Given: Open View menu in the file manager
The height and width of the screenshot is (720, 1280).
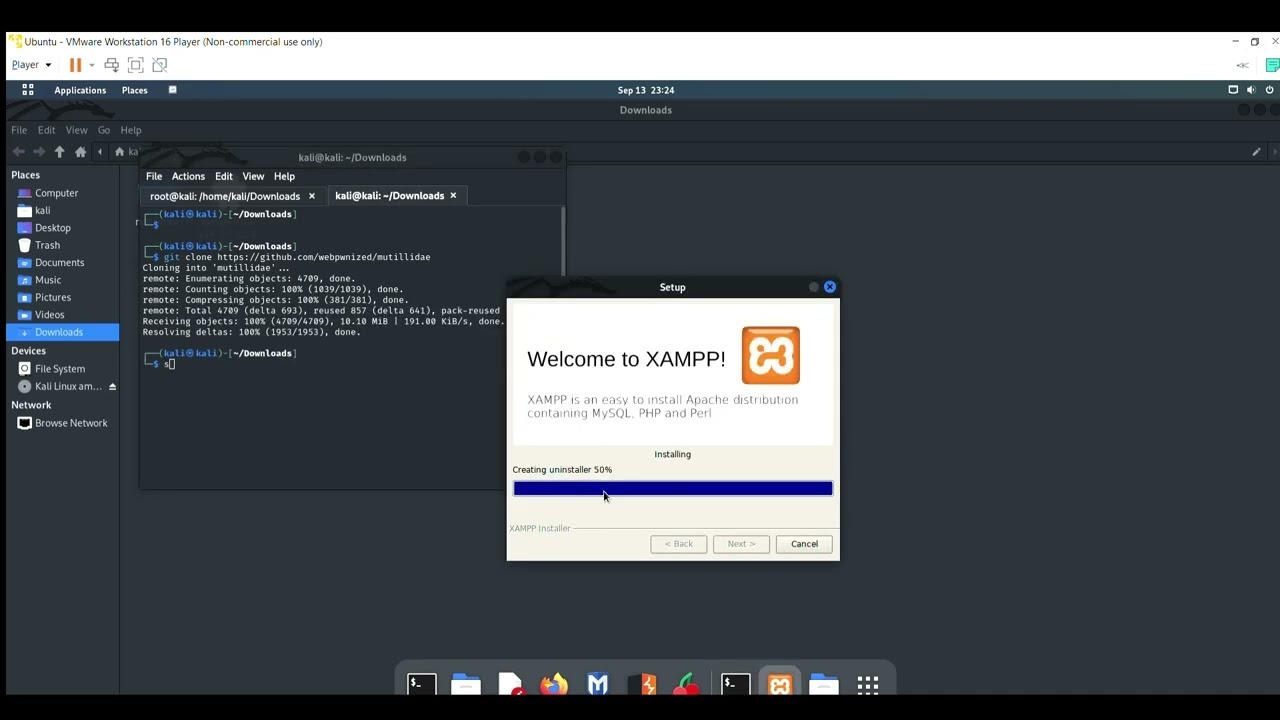Looking at the screenshot, I should coord(76,130).
